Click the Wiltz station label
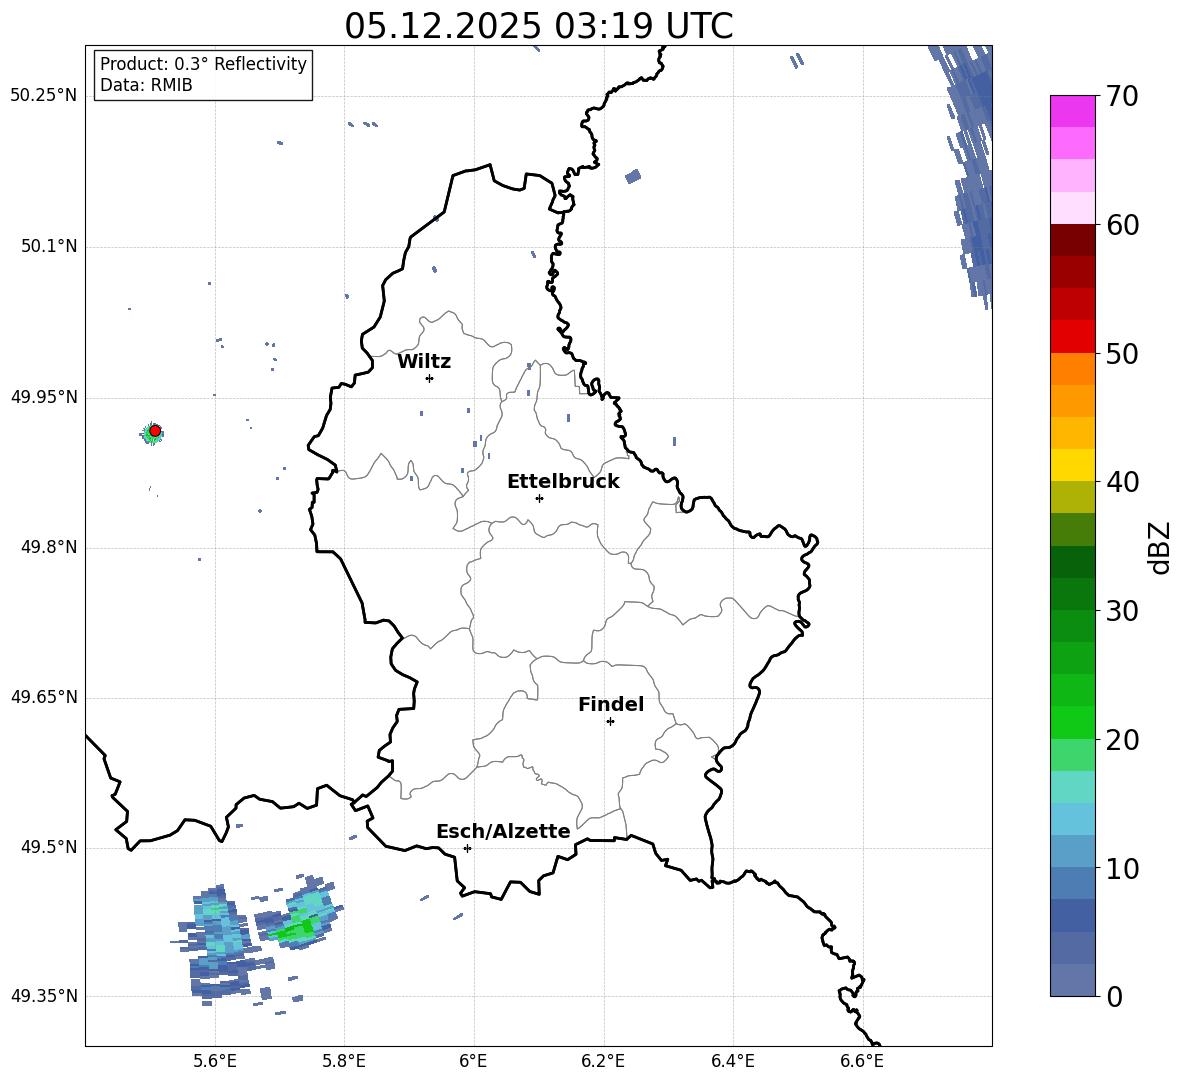1184x1081 pixels. (424, 362)
